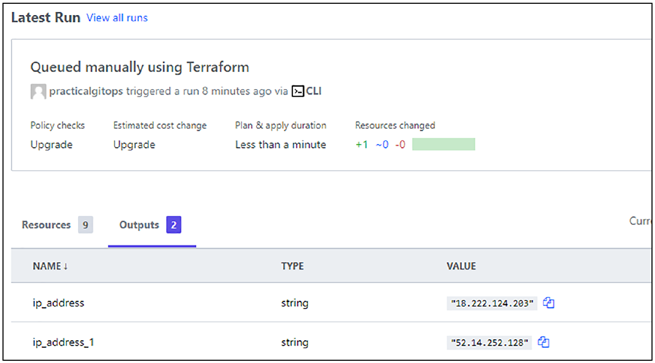
Task: Click the +1 resources added indicator
Action: point(362,145)
